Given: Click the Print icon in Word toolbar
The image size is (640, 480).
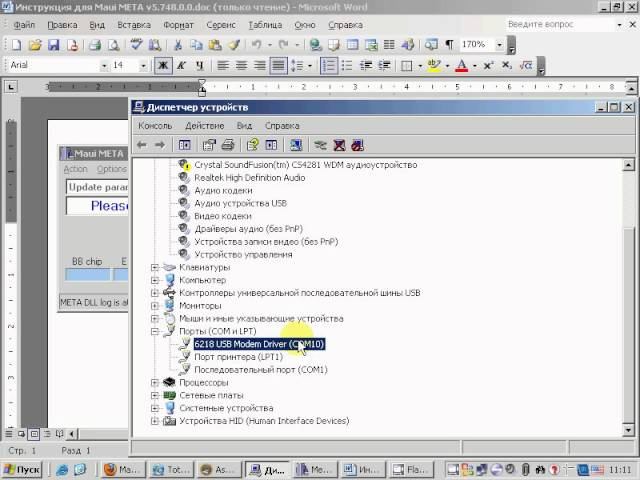Looking at the screenshot, I should click(95, 44).
